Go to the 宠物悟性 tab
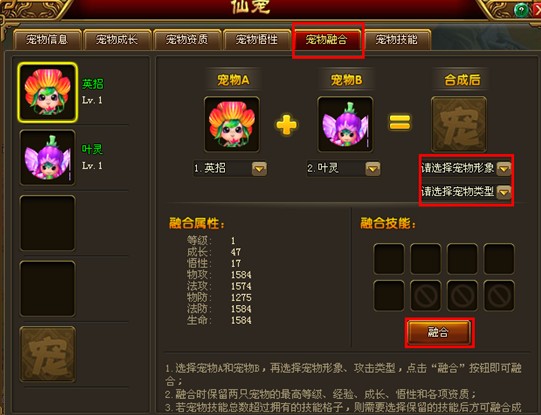Screen dimensions: 541x415 257,40
